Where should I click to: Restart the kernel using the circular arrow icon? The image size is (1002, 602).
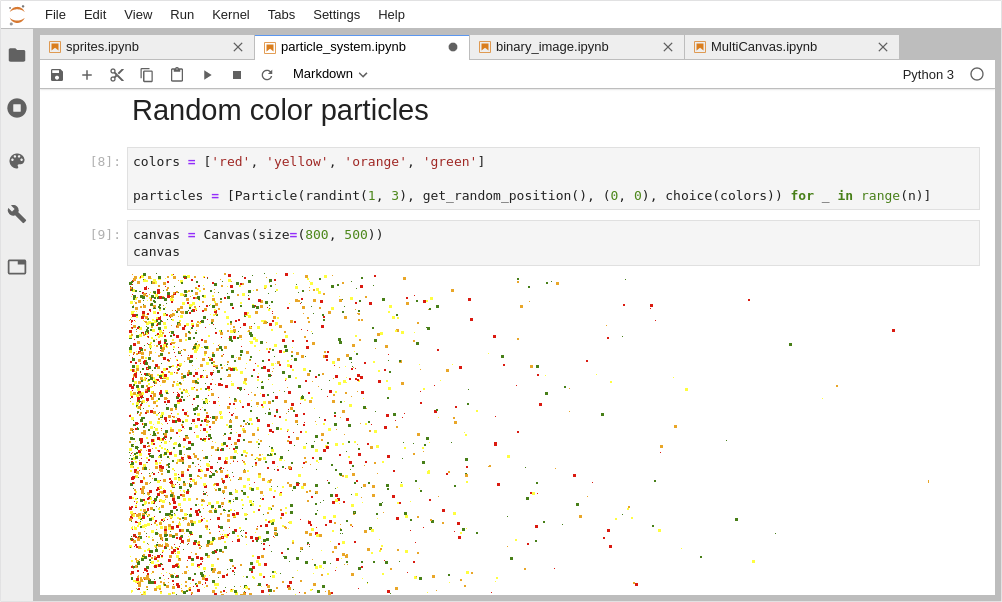[x=267, y=74]
